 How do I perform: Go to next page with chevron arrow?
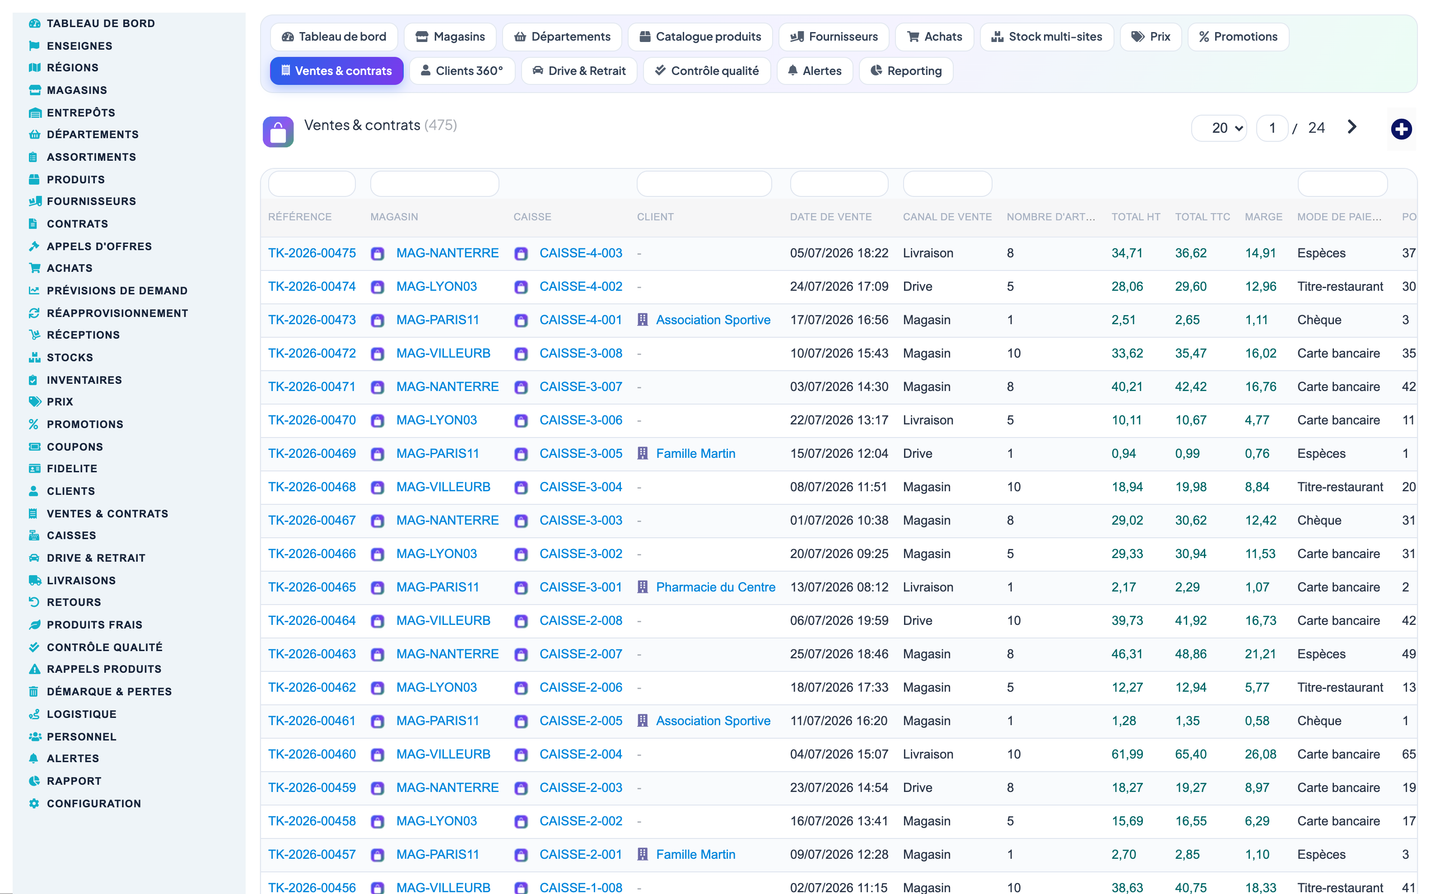pos(1352,127)
